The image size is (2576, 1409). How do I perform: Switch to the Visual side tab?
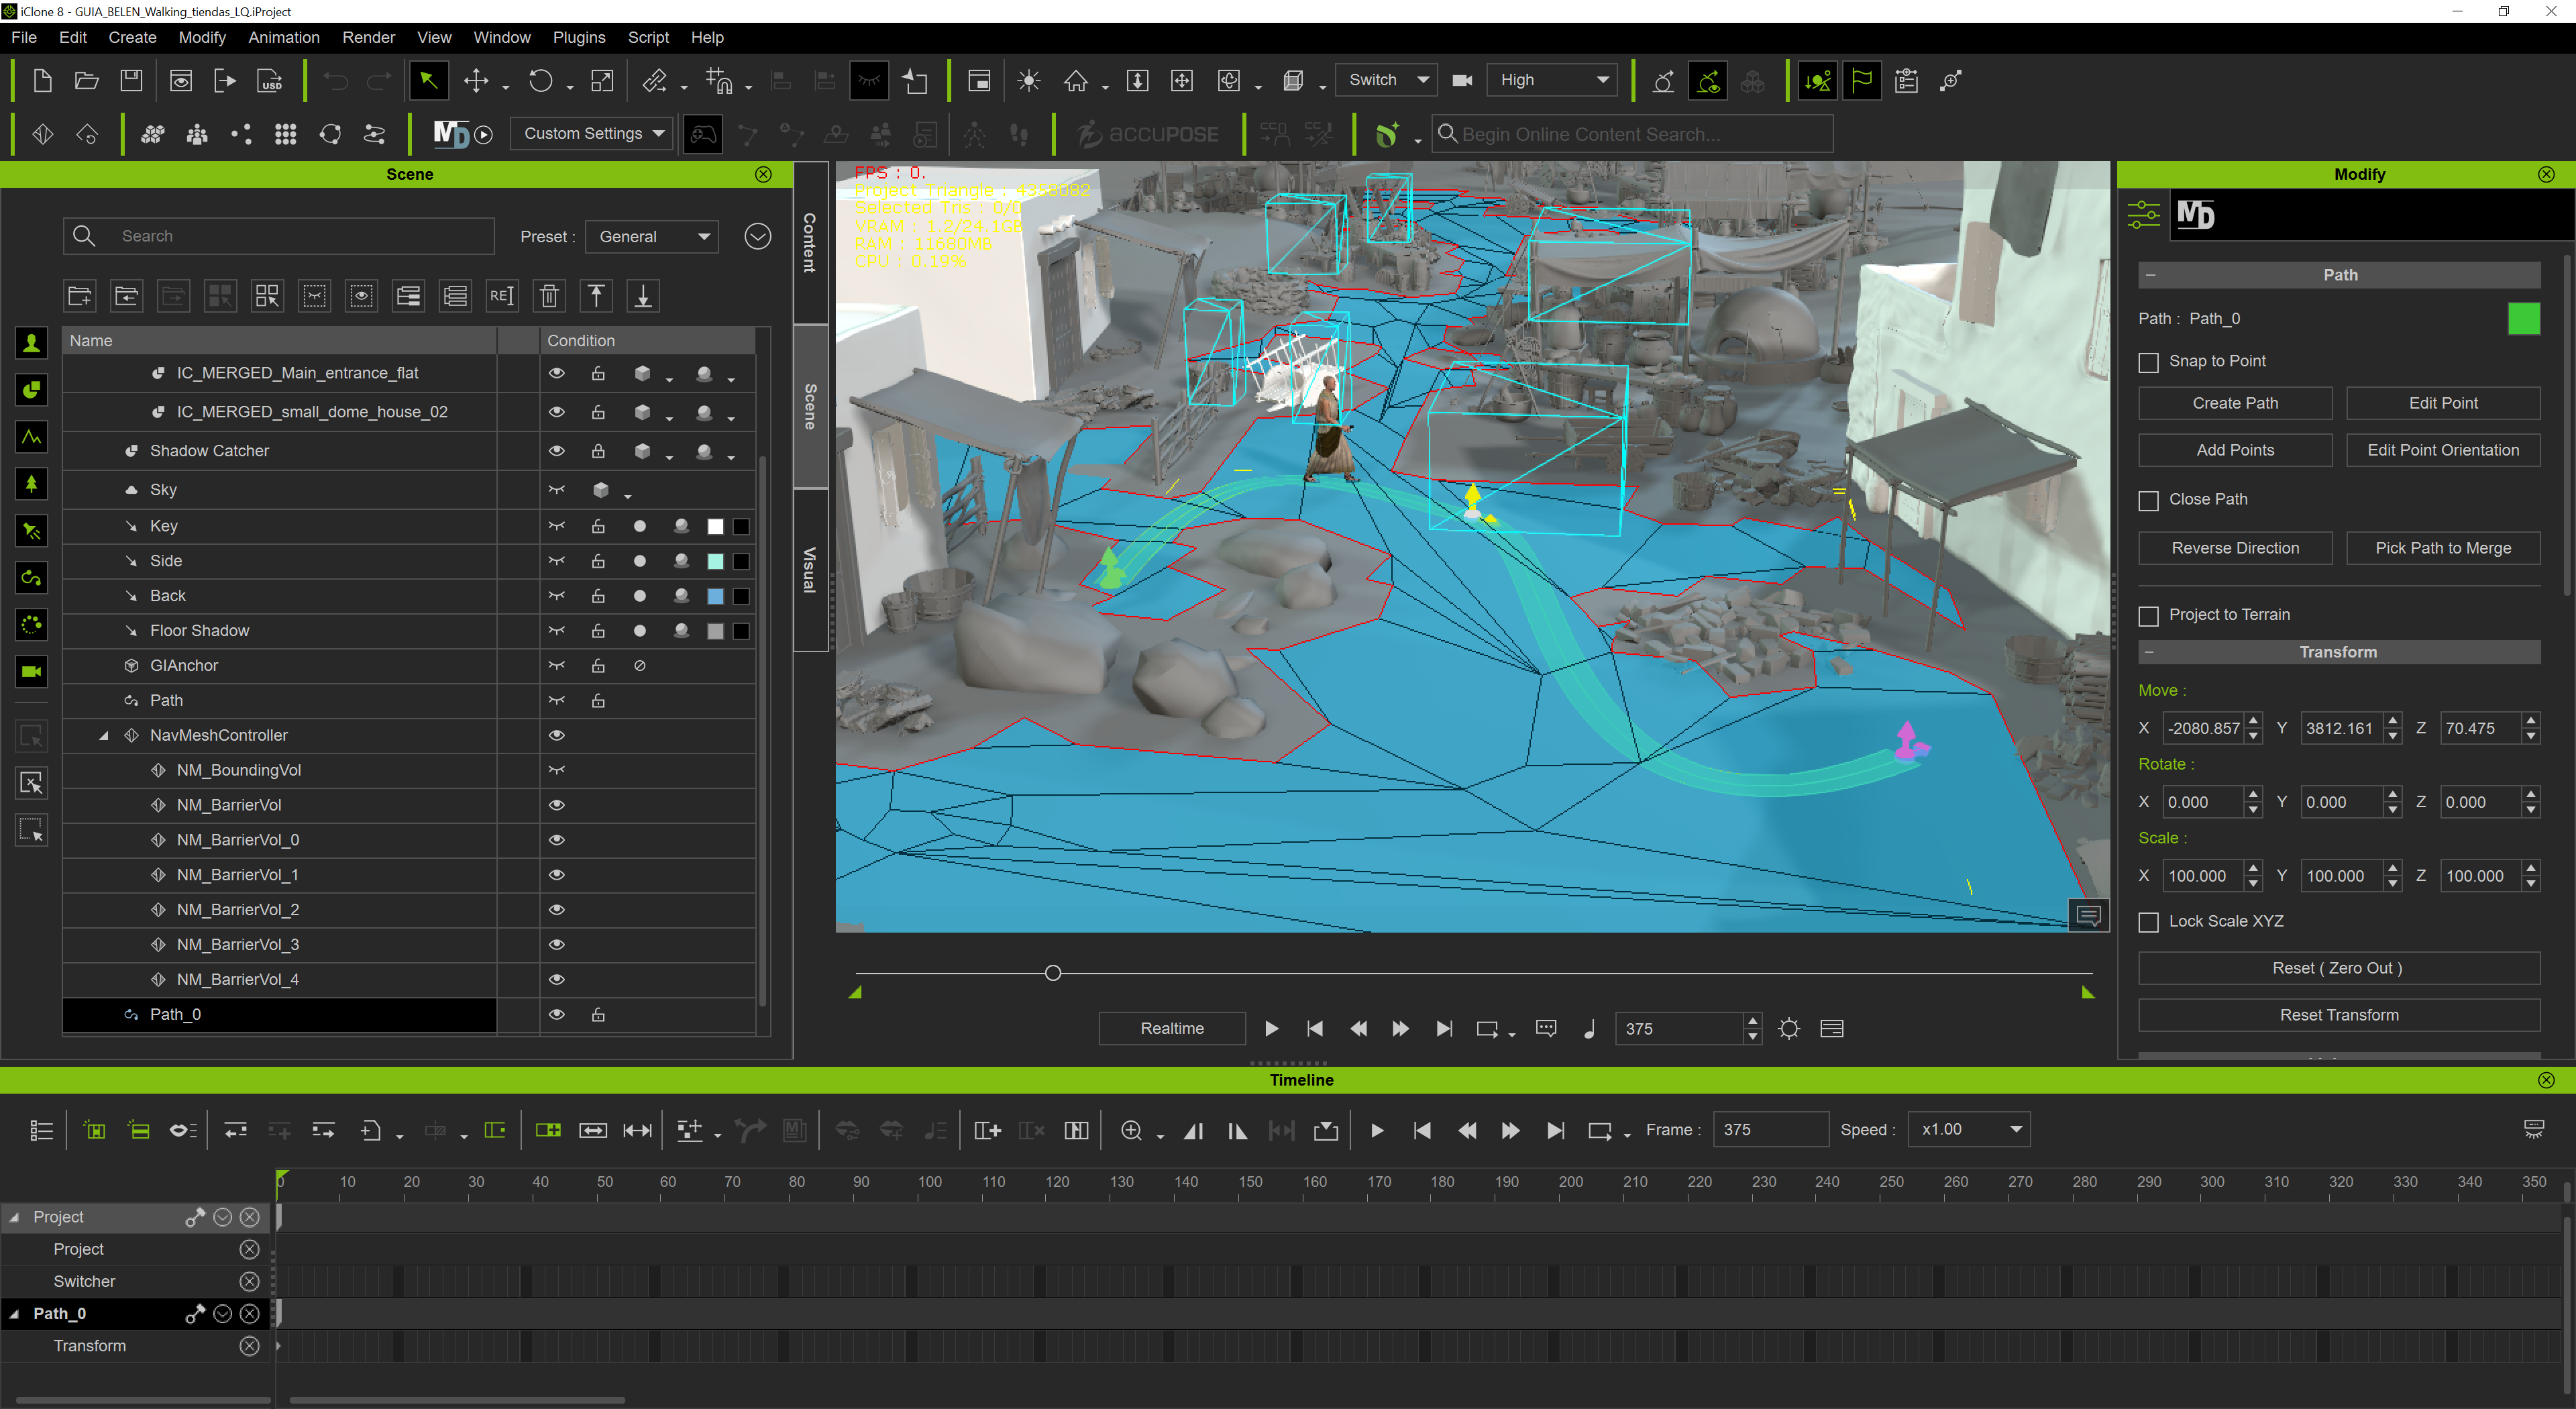pos(810,570)
